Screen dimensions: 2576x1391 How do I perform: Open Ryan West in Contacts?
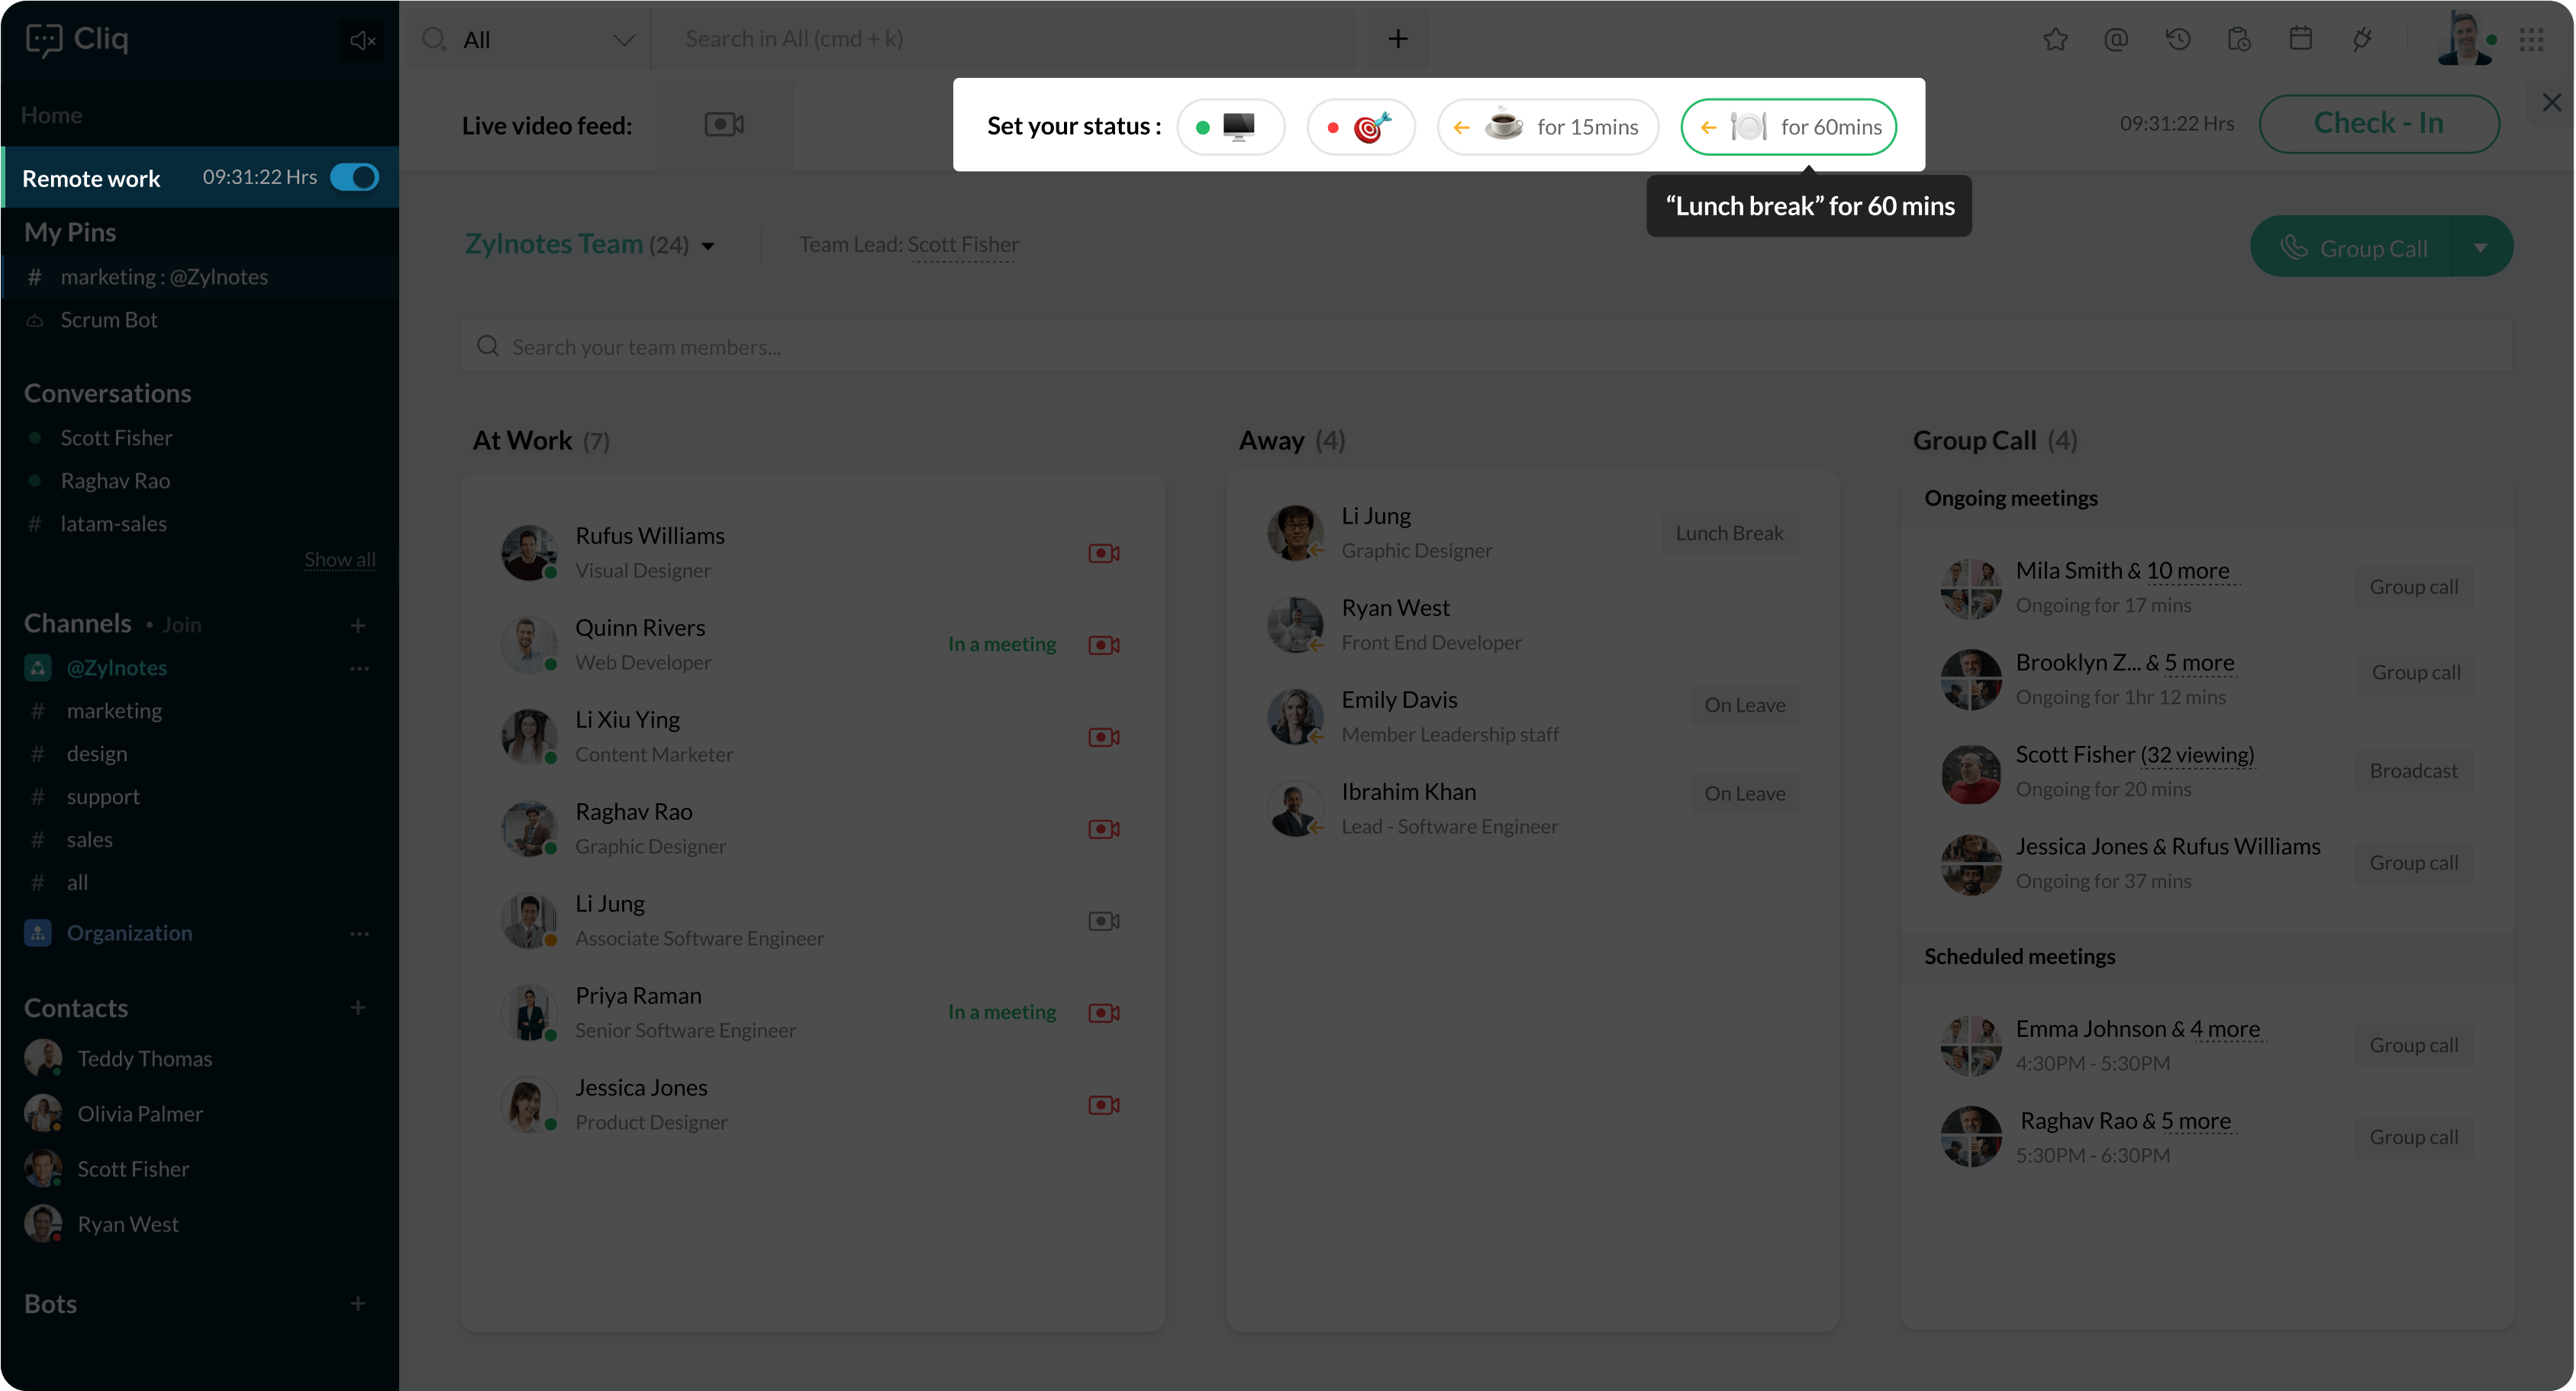pyautogui.click(x=128, y=1225)
